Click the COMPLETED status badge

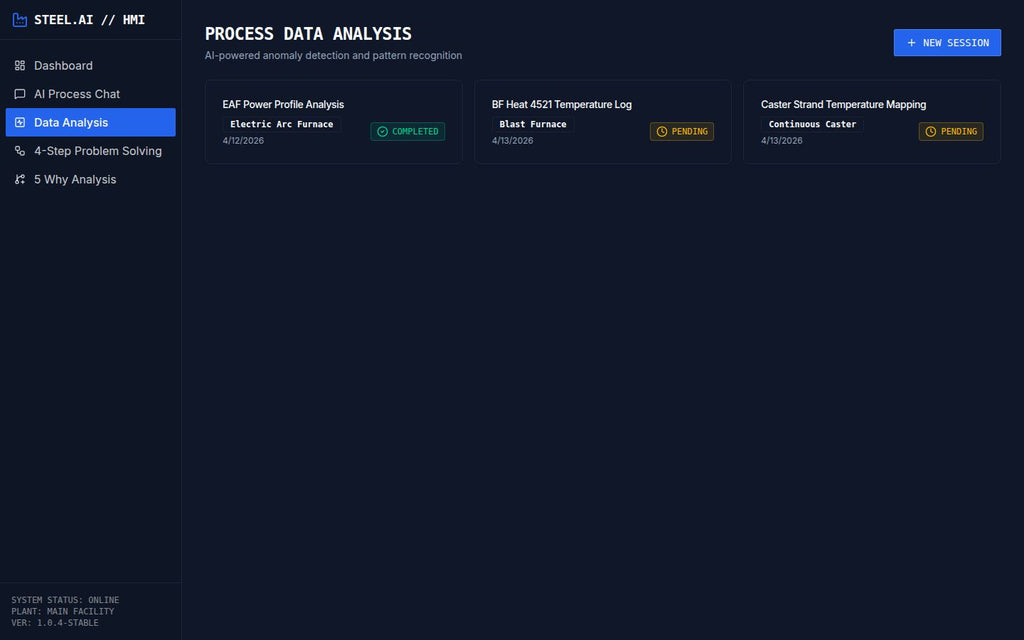coord(407,131)
